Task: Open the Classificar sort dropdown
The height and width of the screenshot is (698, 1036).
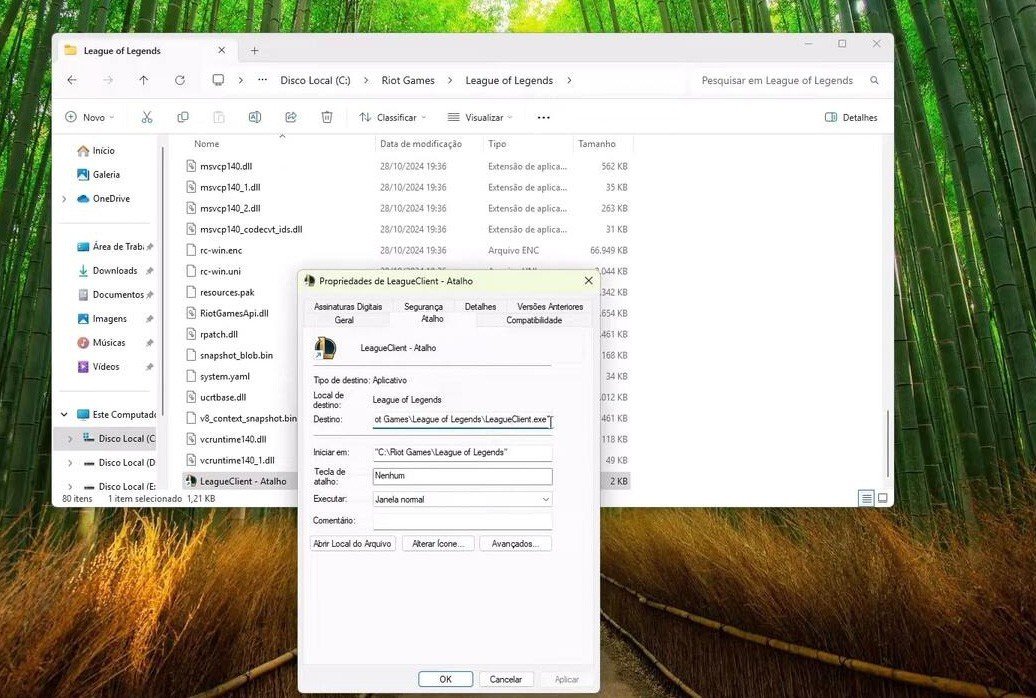Action: point(392,117)
